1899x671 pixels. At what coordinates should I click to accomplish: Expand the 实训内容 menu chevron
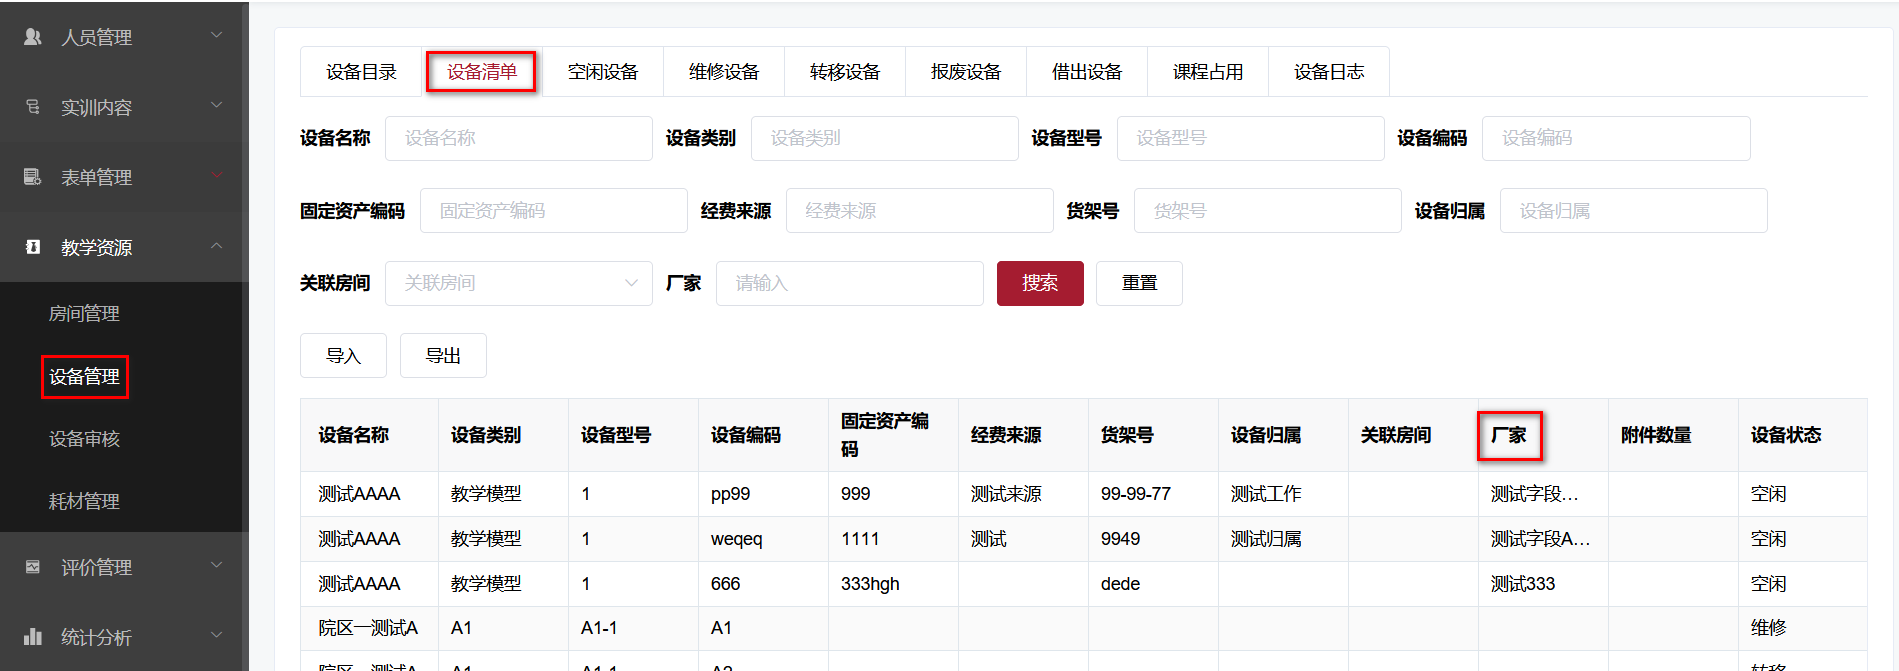[x=216, y=106]
